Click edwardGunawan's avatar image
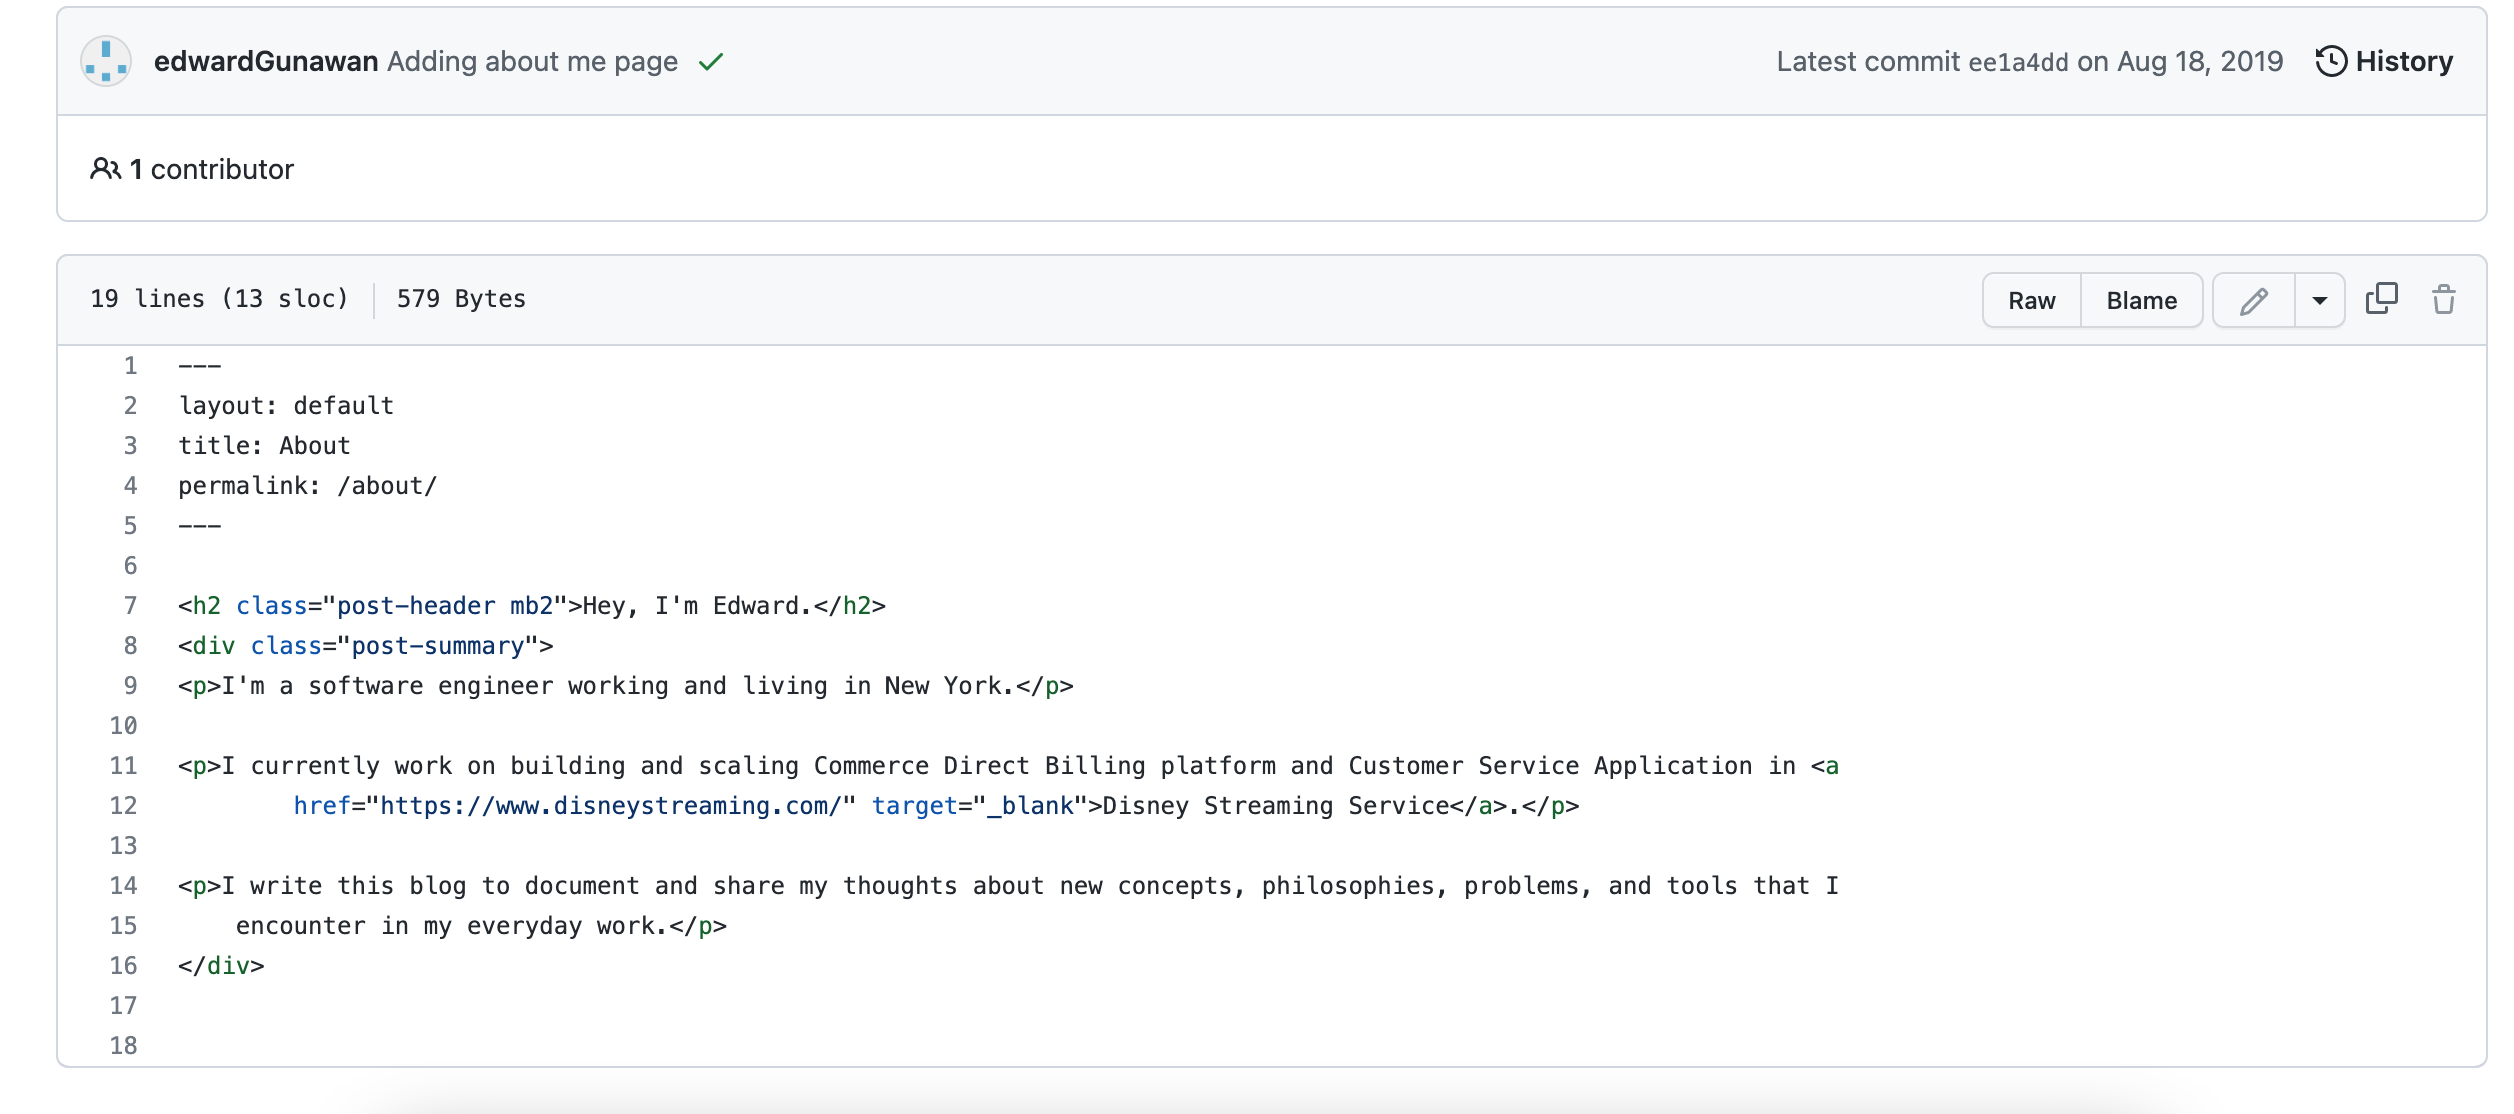Image resolution: width=2514 pixels, height=1114 pixels. (106, 62)
